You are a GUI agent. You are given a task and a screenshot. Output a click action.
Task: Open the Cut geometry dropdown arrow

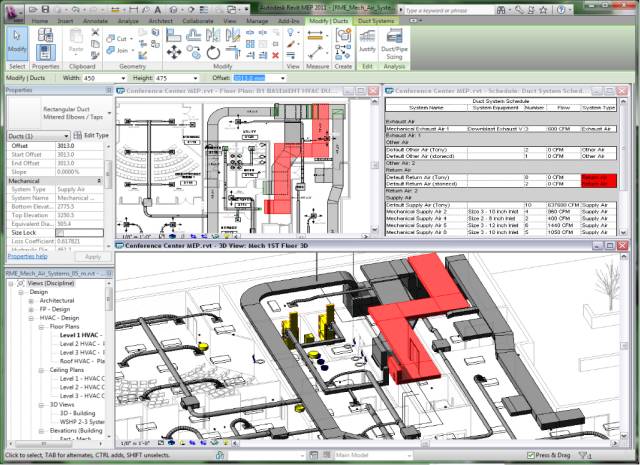(131, 39)
